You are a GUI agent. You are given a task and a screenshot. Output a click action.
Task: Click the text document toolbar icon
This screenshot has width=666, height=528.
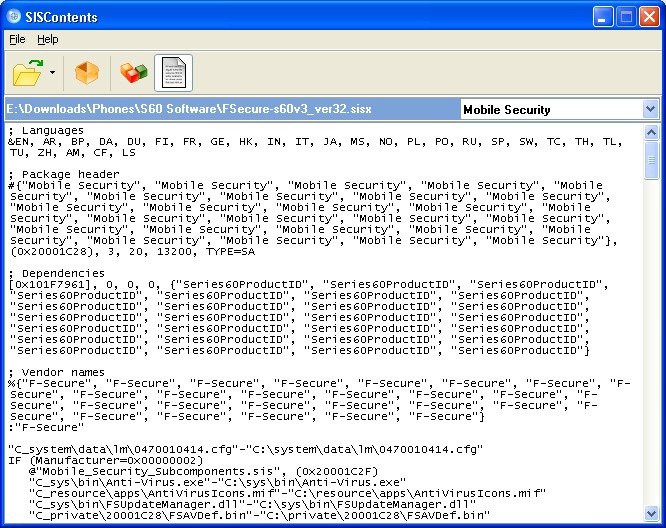pos(174,73)
